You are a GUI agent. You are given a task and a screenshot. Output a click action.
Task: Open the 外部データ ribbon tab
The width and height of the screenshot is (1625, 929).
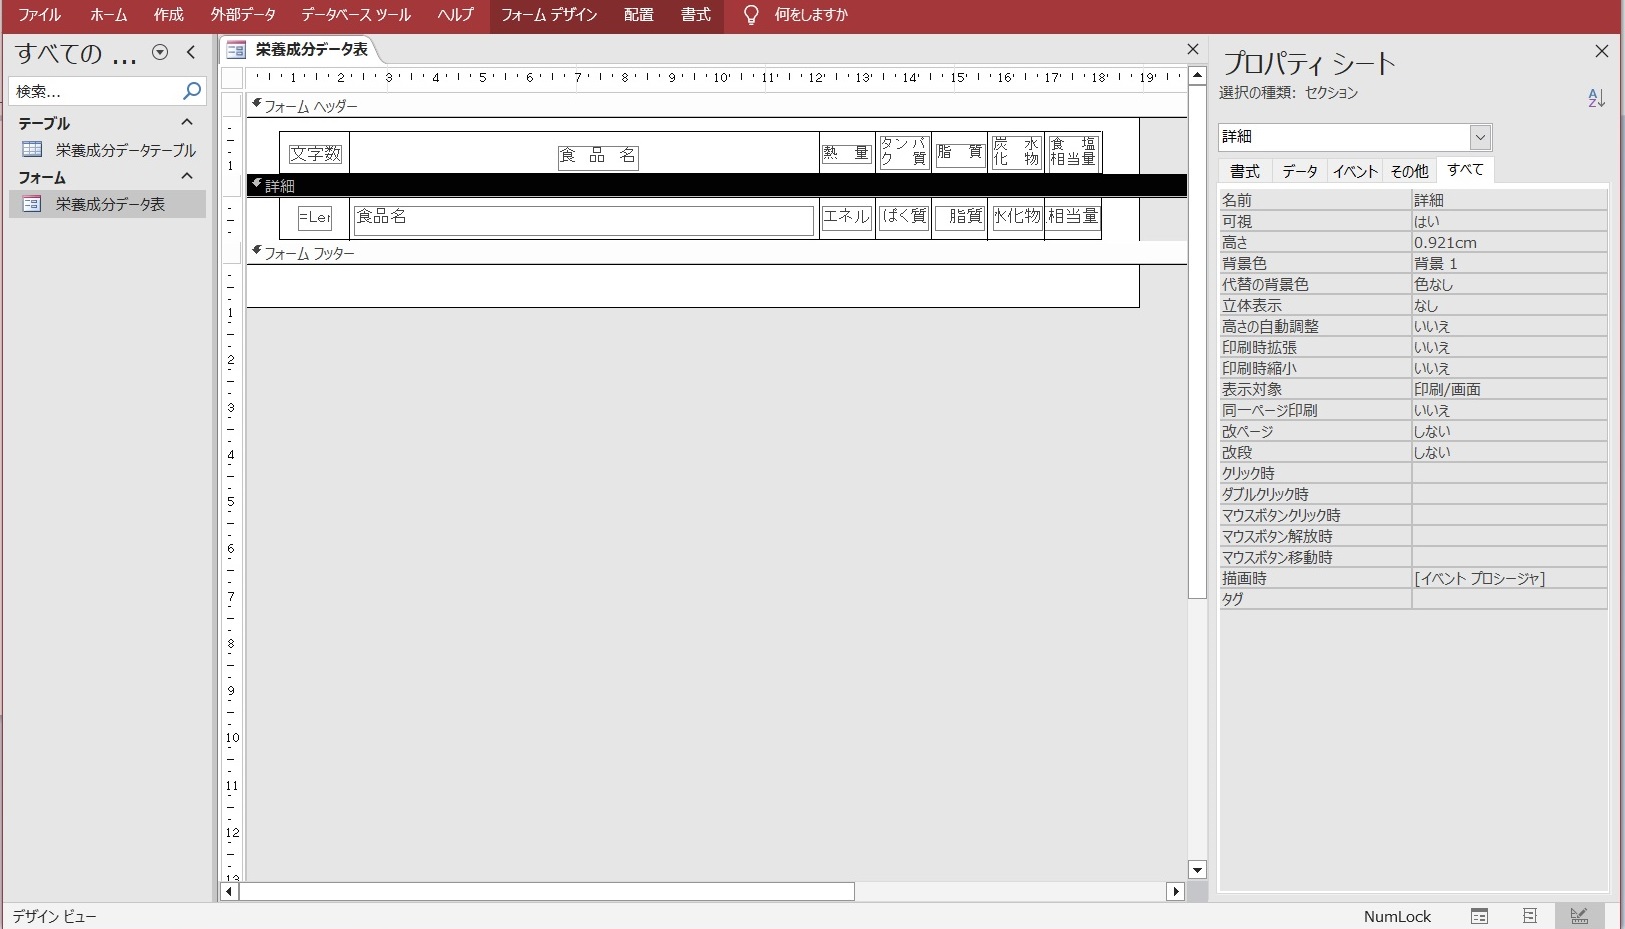[x=243, y=15]
